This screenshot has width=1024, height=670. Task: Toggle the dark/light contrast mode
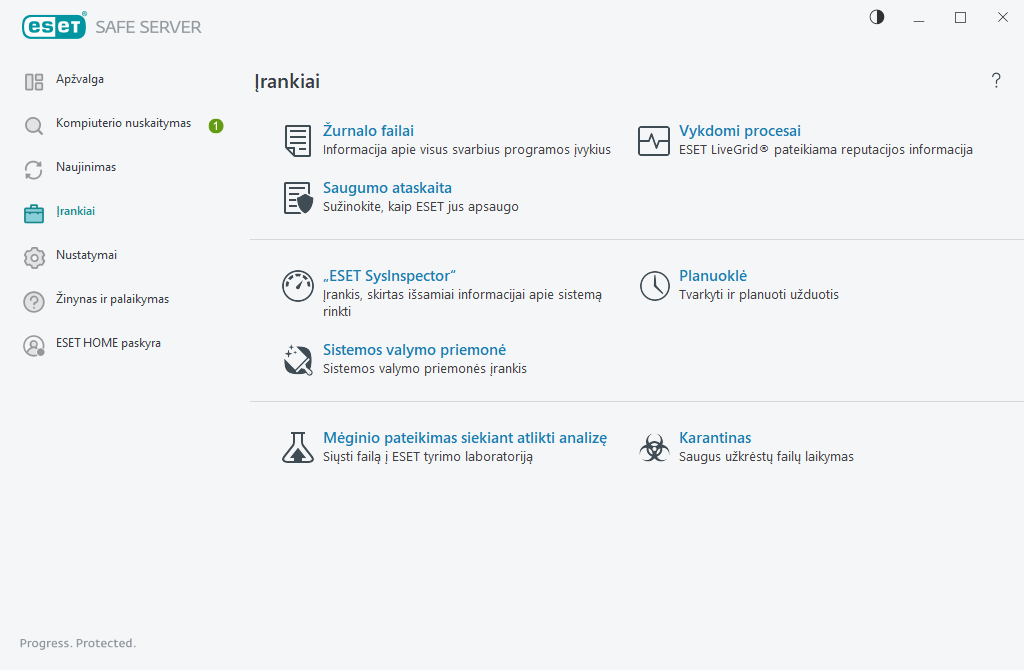click(877, 17)
